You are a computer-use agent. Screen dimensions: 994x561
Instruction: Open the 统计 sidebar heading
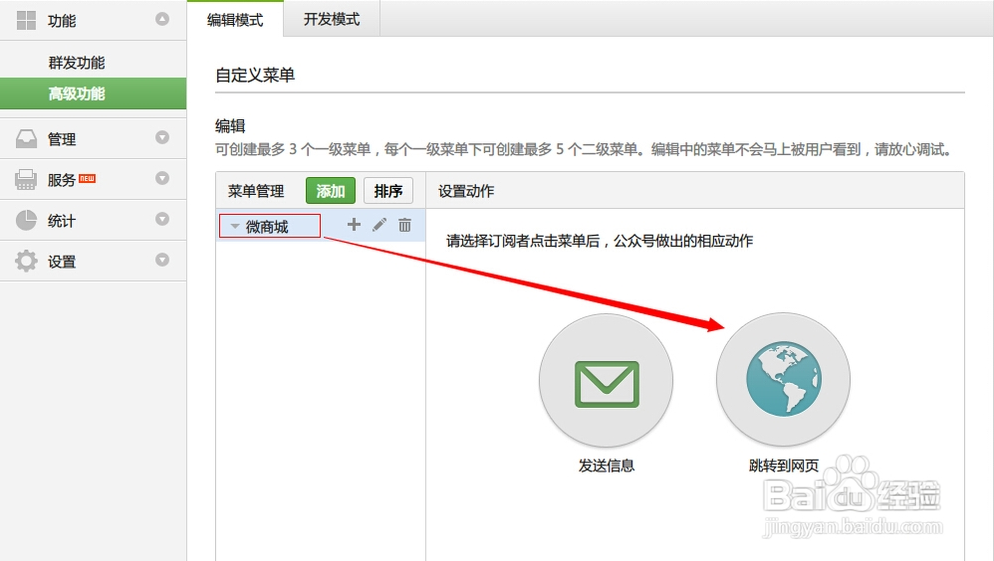(93, 220)
